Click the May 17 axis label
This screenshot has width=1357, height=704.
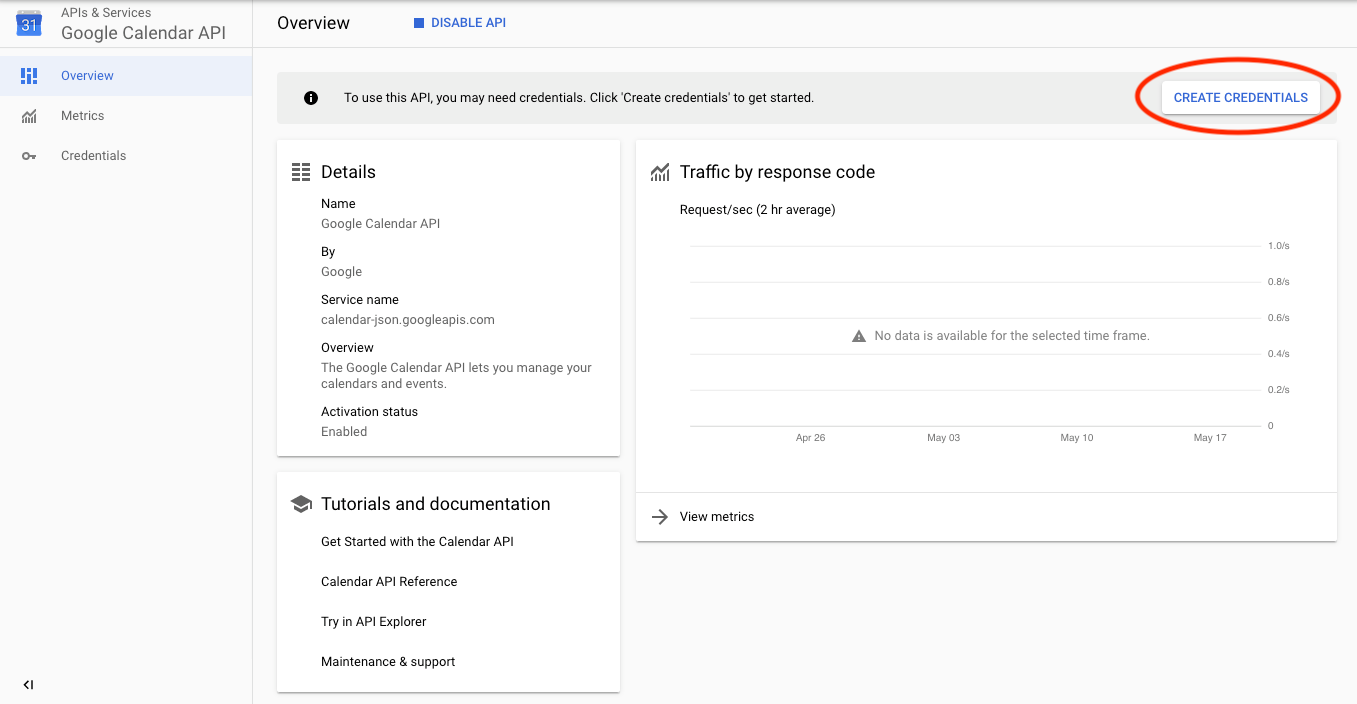click(1210, 438)
